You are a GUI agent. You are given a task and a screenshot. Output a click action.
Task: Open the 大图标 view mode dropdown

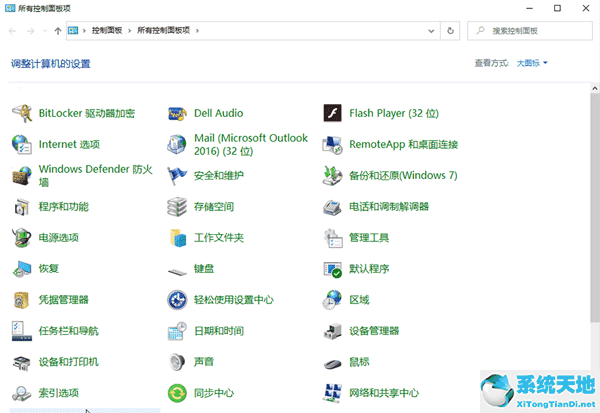532,63
